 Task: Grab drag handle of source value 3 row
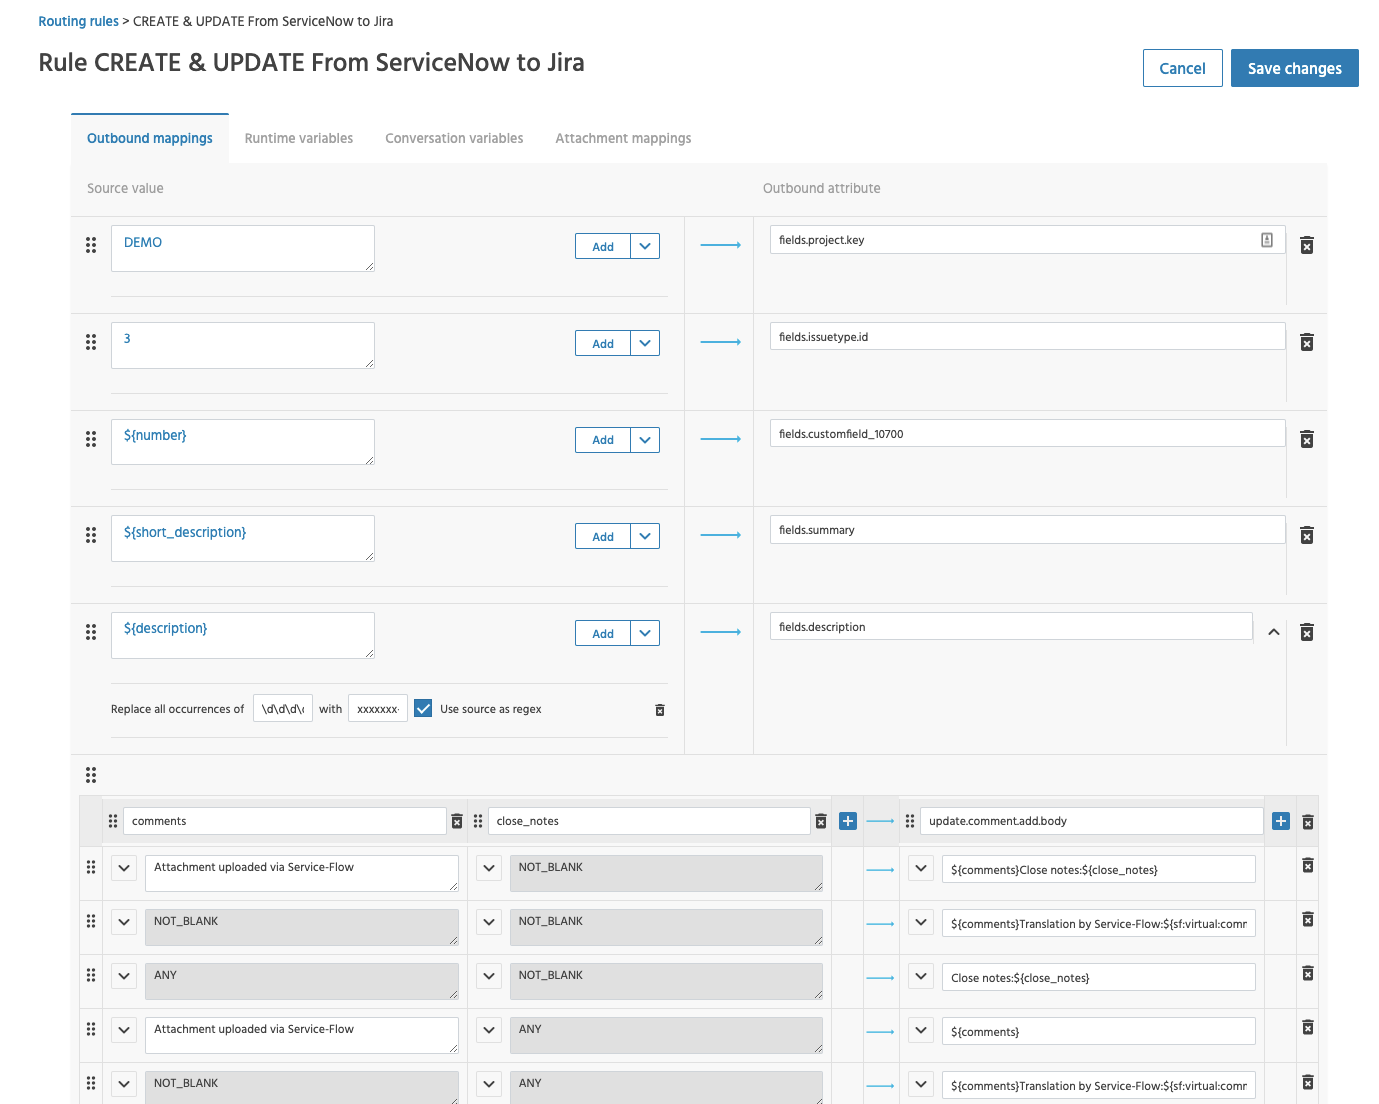[91, 342]
